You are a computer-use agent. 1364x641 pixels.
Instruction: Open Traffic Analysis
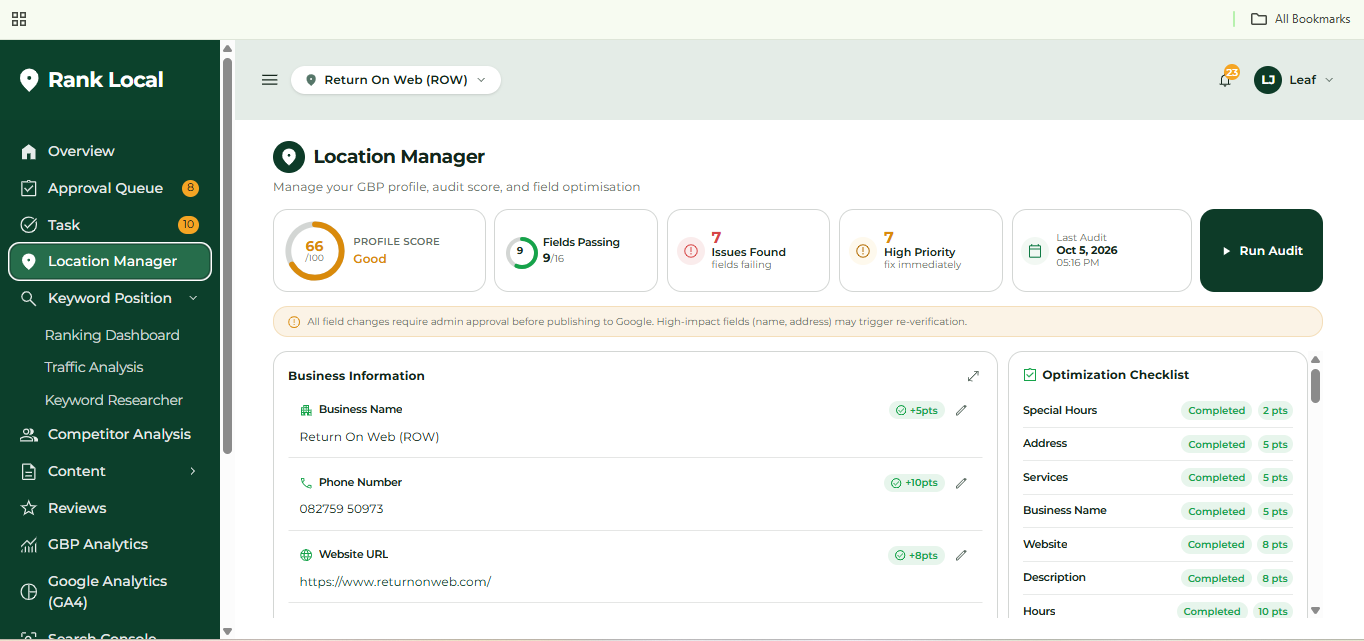[94, 367]
